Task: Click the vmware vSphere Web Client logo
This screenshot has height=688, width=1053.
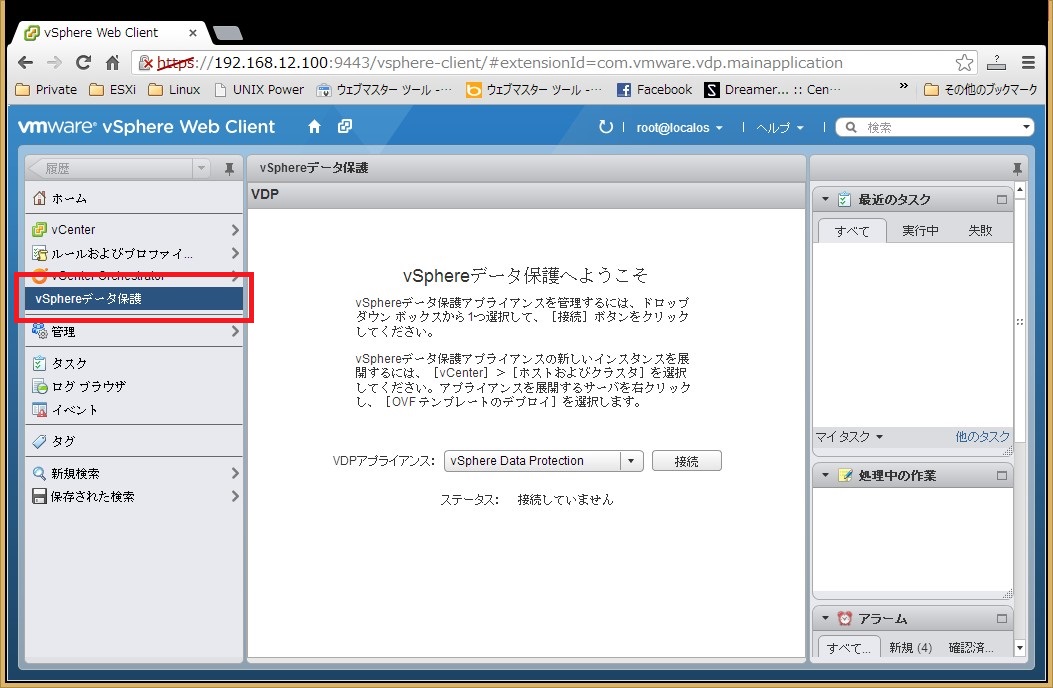Action: point(146,127)
